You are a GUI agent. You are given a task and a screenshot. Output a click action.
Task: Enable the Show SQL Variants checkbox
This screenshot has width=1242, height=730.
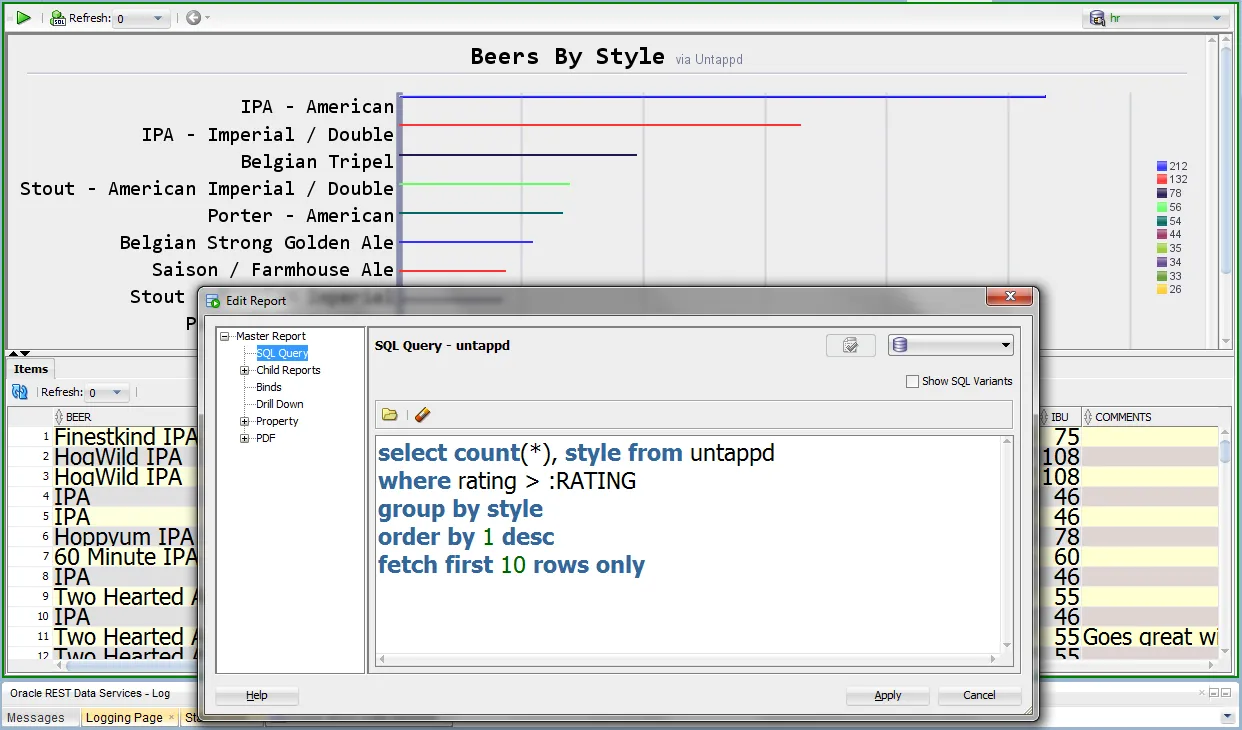pyautogui.click(x=912, y=381)
